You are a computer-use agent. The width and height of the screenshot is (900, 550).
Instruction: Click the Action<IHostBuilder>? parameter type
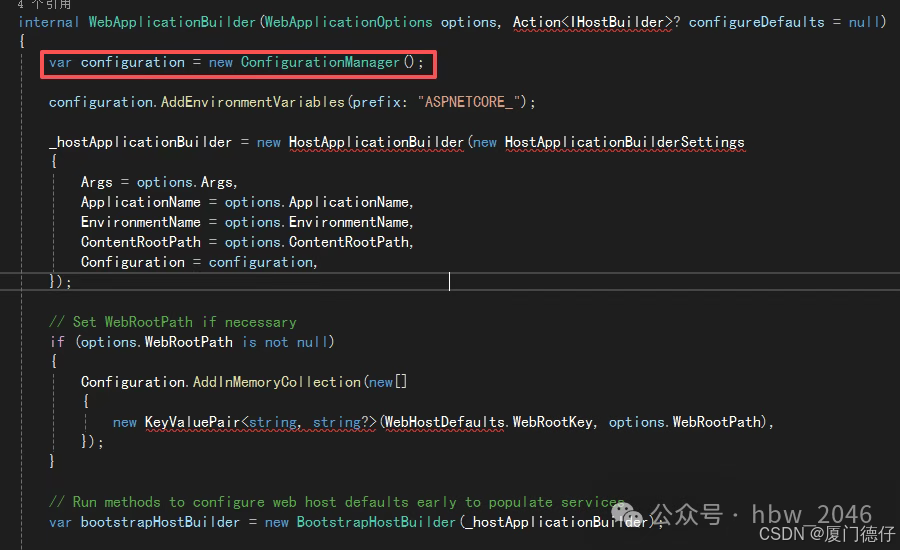[x=596, y=22]
